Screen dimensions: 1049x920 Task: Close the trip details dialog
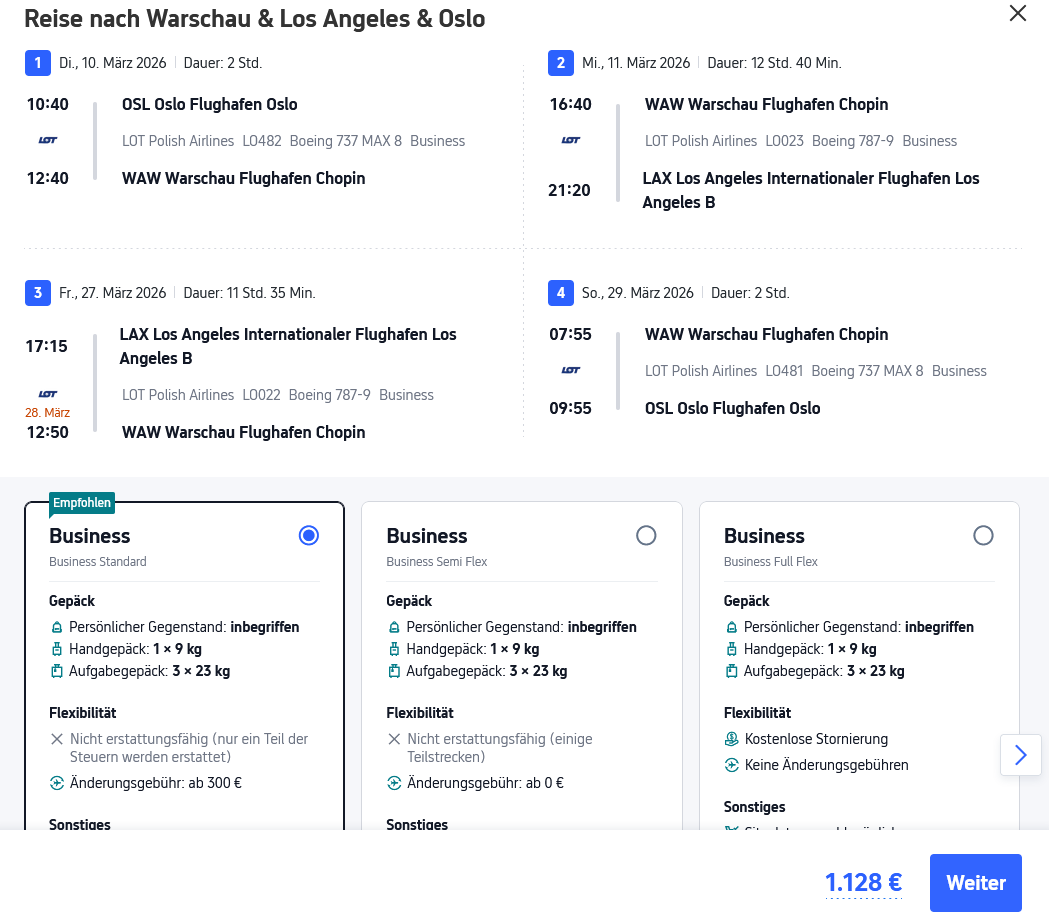click(x=1018, y=14)
